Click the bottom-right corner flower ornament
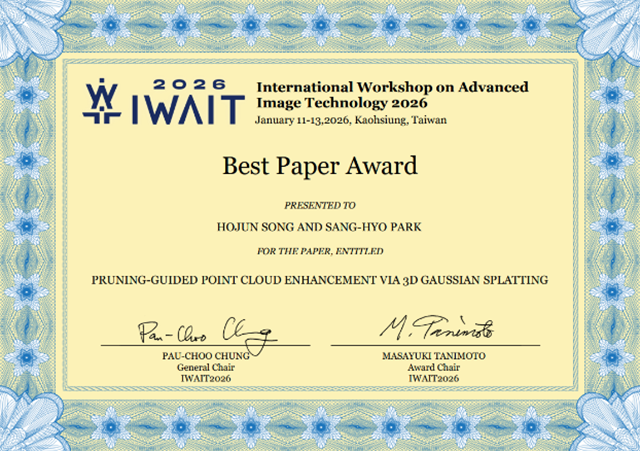Image resolution: width=640 pixels, height=451 pixels. pos(609,420)
